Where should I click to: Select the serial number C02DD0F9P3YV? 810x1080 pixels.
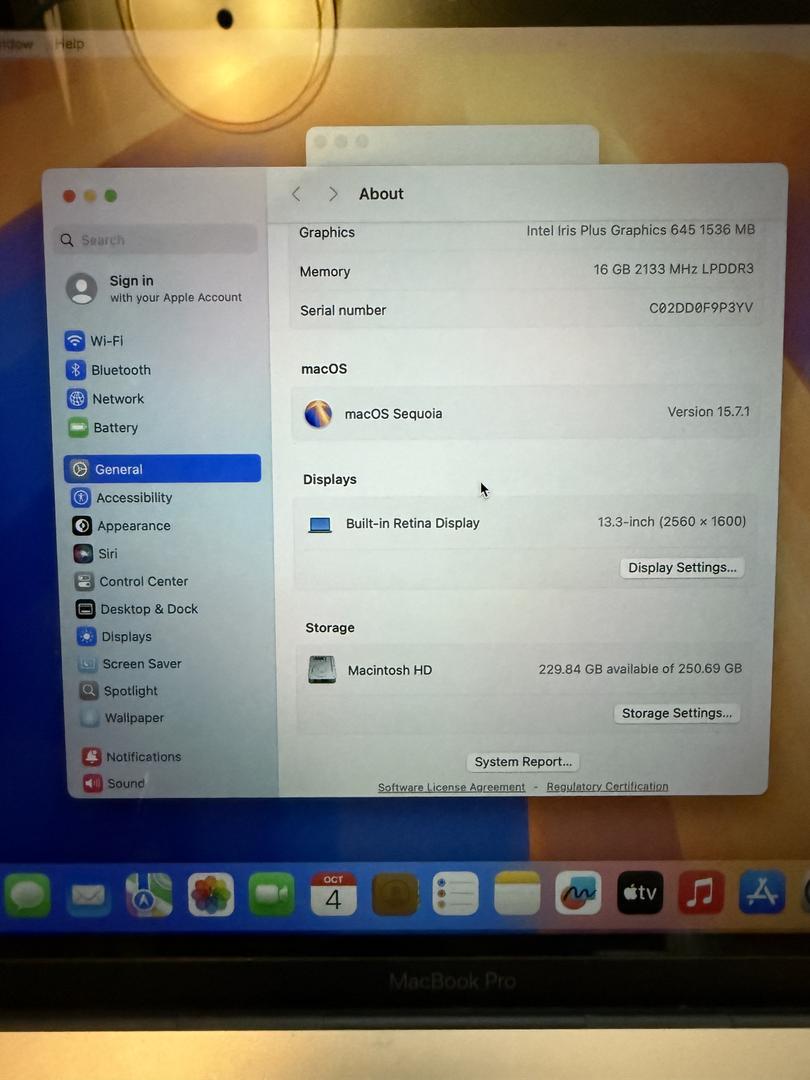(701, 308)
